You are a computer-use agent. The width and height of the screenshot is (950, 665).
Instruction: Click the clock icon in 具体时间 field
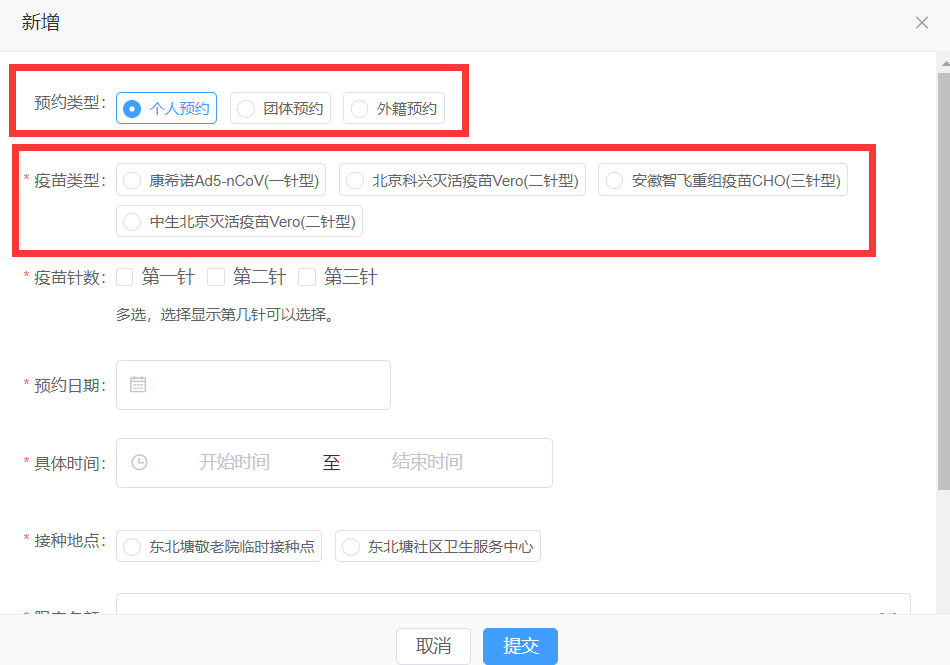tap(139, 462)
